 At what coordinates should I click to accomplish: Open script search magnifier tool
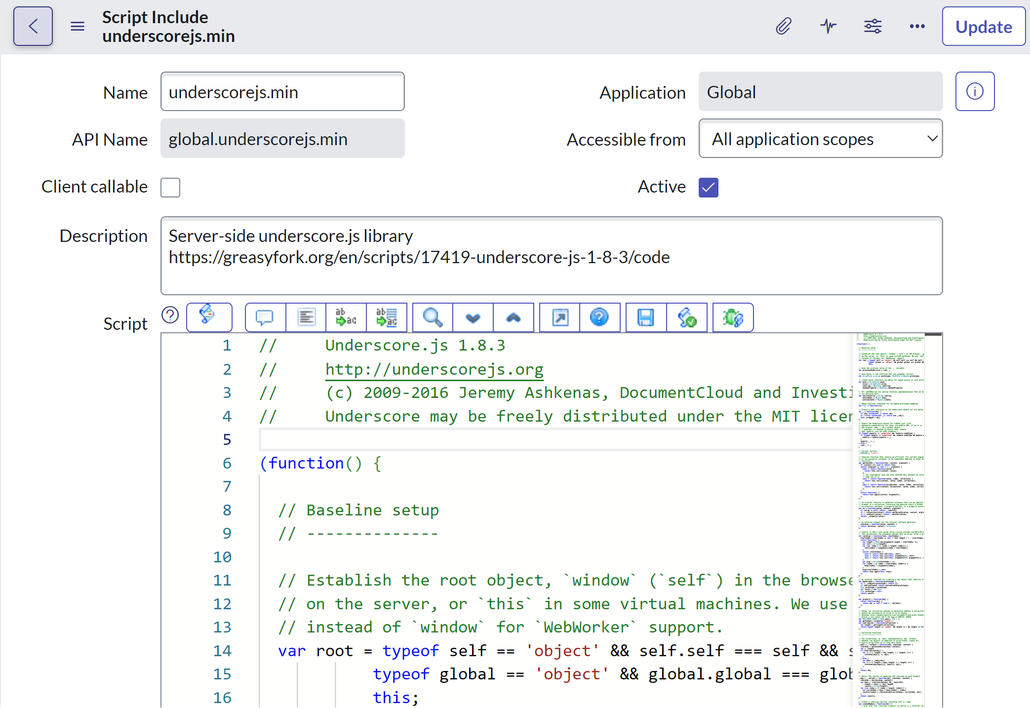(x=432, y=318)
